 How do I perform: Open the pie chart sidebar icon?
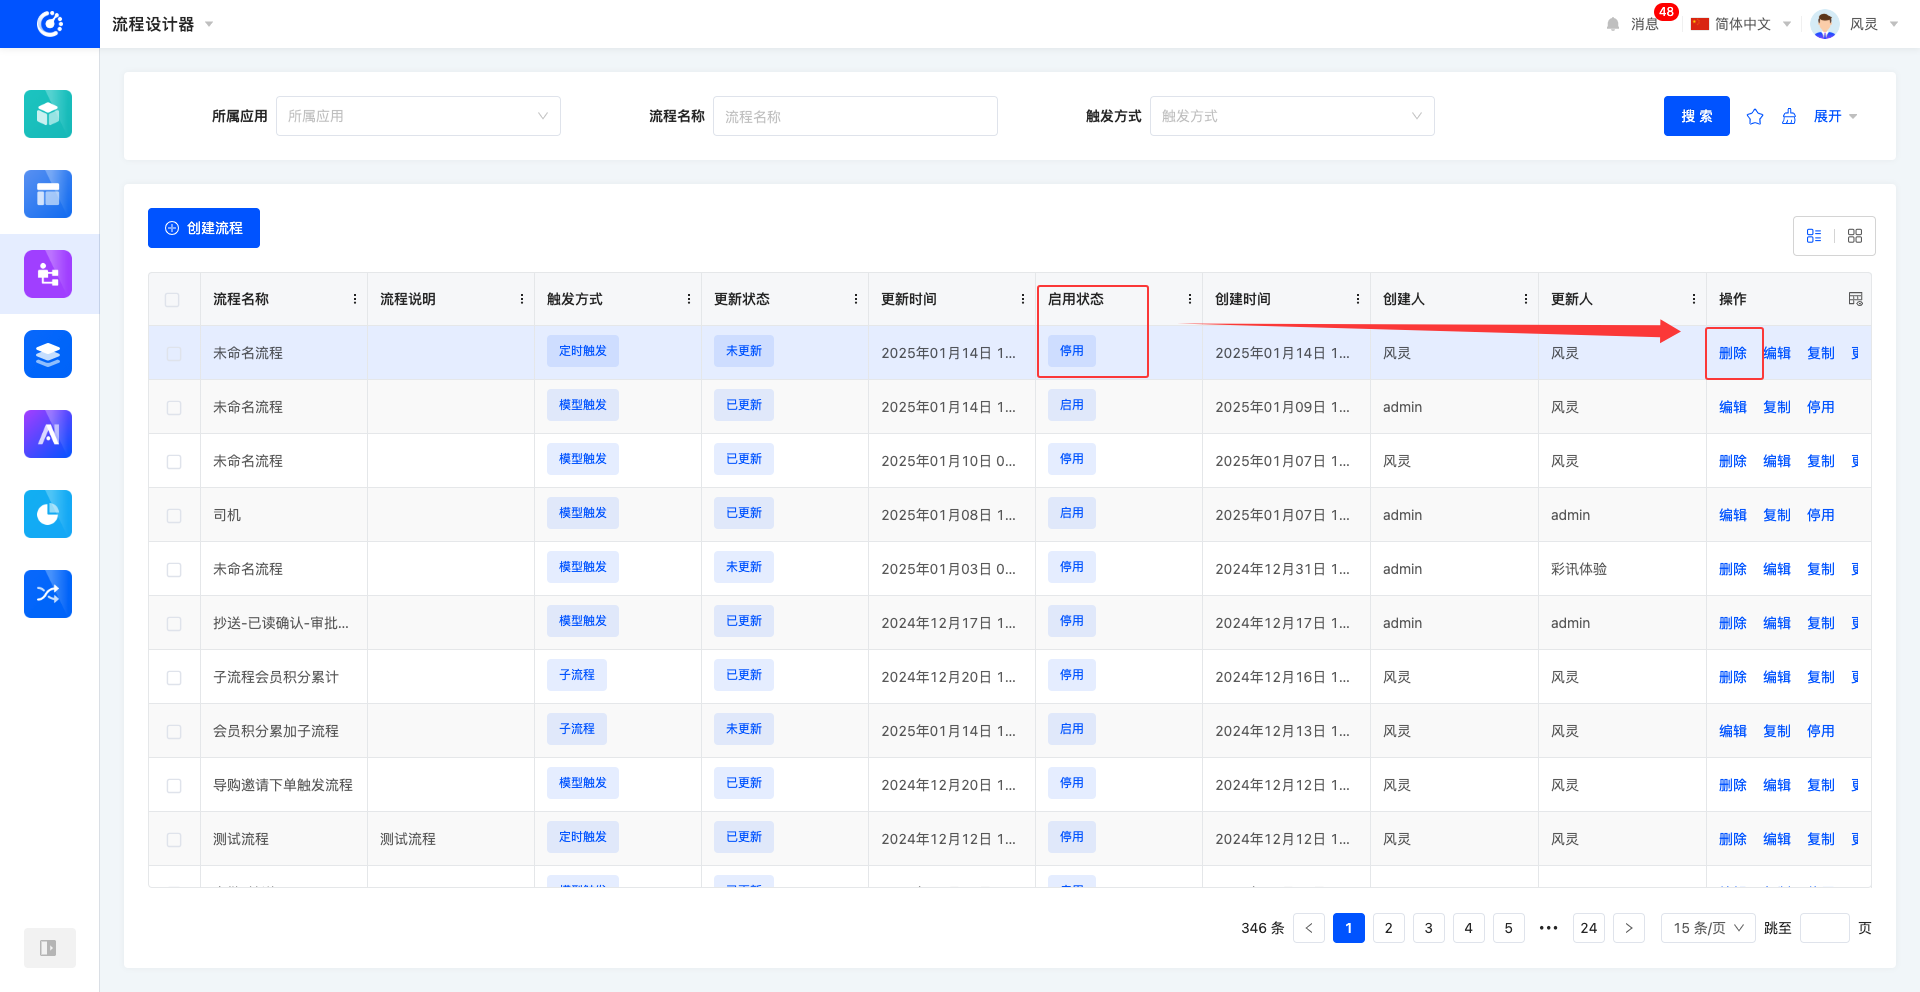(48, 514)
